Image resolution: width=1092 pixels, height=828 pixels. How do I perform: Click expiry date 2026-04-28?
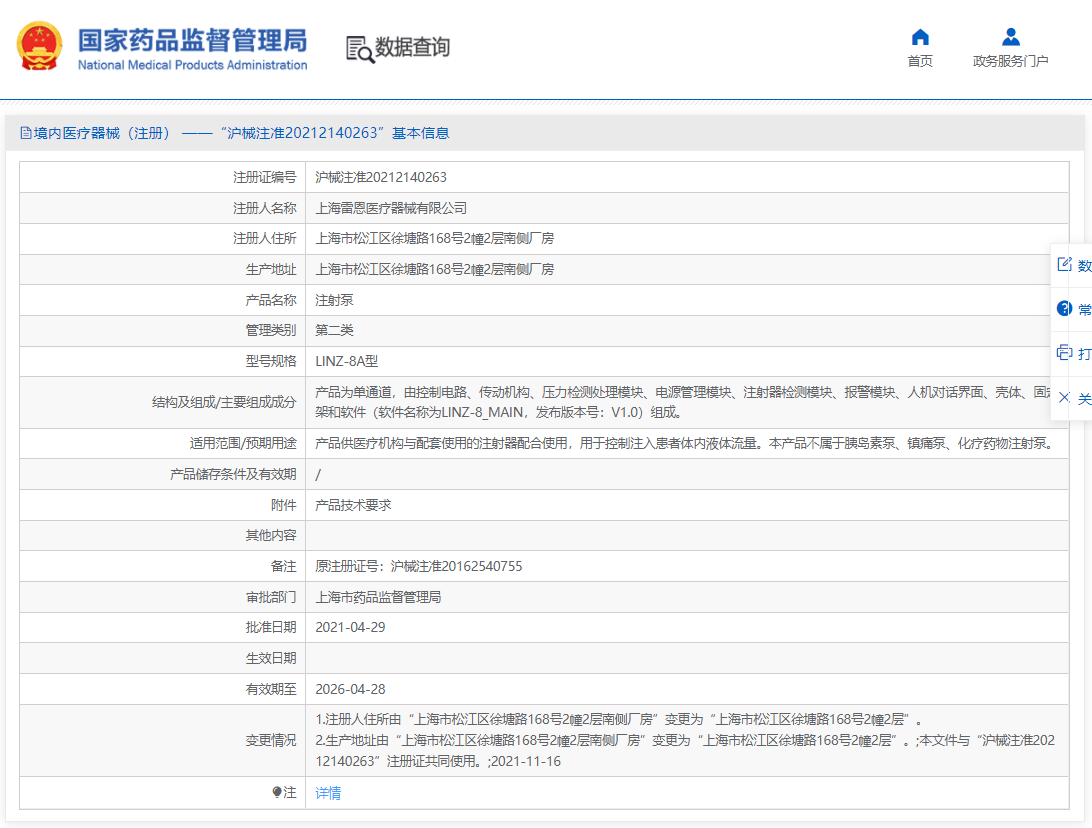point(350,689)
